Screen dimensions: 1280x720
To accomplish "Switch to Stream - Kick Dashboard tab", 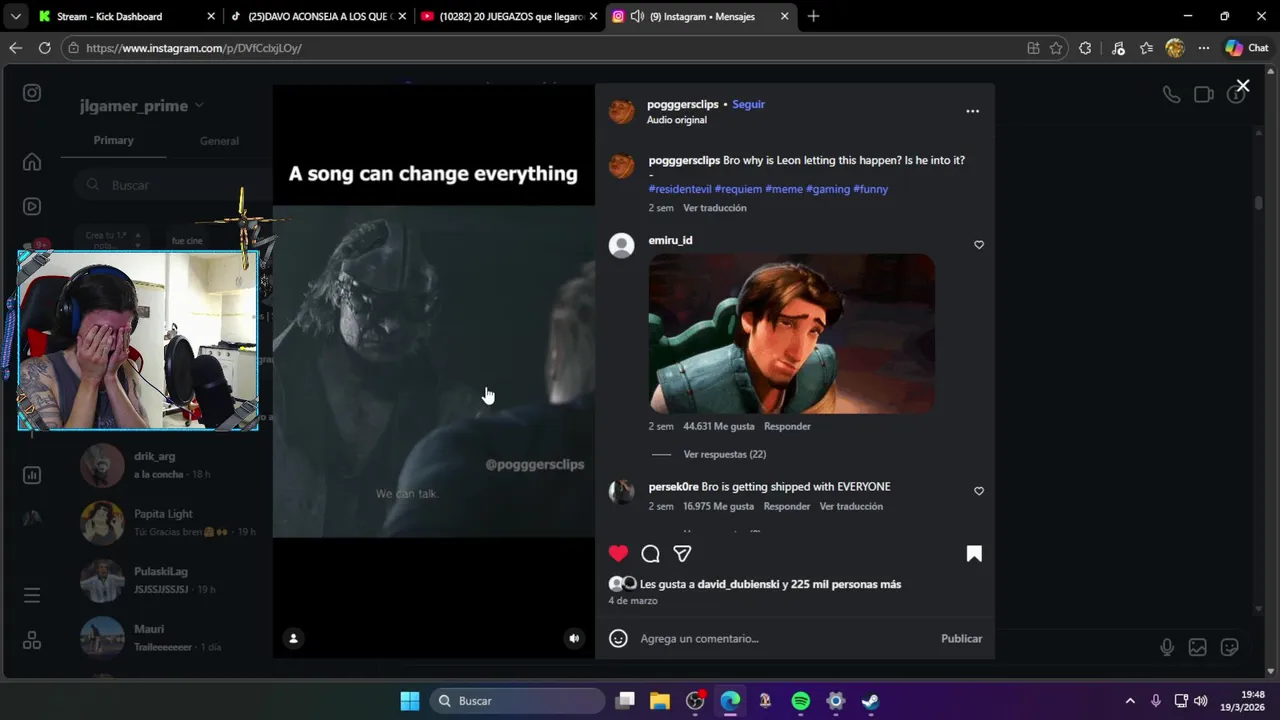I will click(x=124, y=16).
